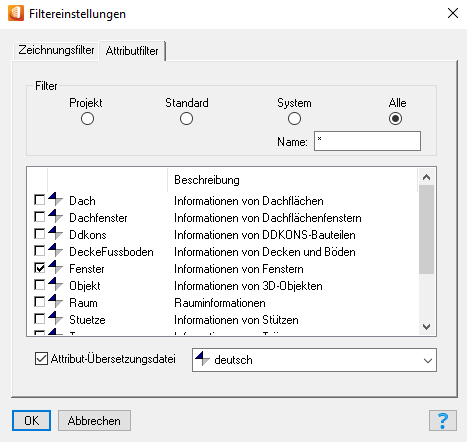Enable the Stuetze checkbox

(40, 319)
